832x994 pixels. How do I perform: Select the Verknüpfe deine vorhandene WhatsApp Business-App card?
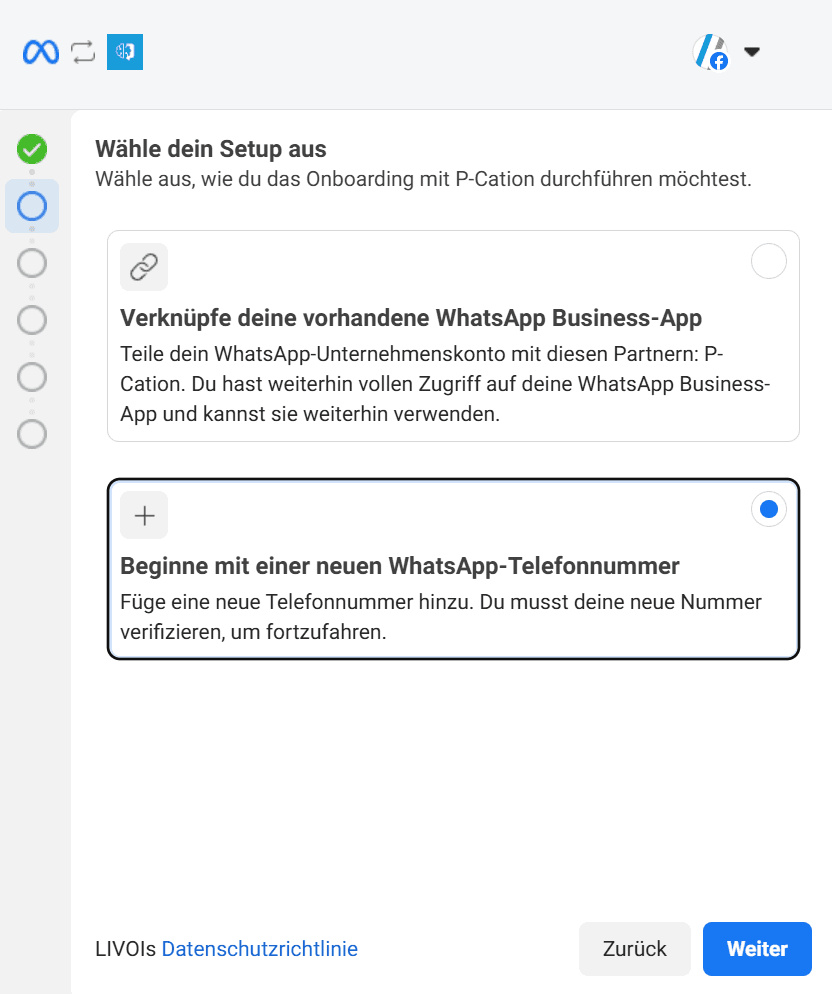(x=452, y=335)
